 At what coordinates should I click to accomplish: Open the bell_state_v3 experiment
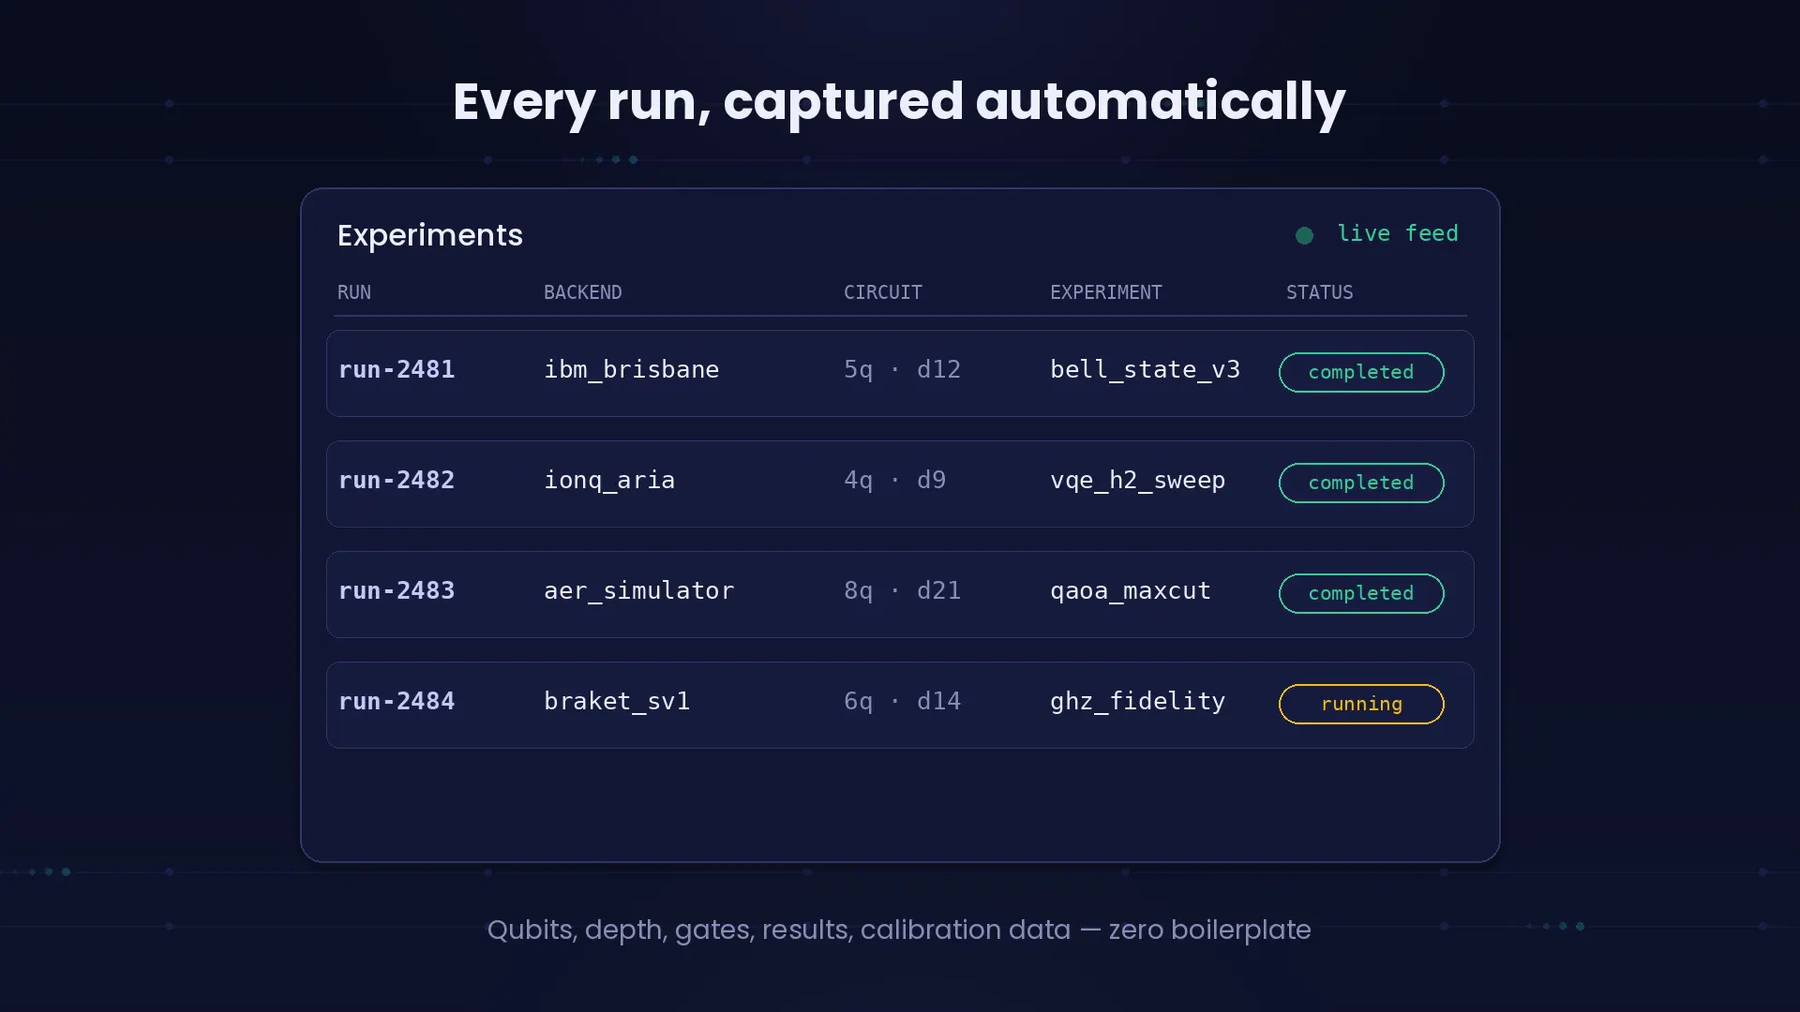pos(1145,370)
